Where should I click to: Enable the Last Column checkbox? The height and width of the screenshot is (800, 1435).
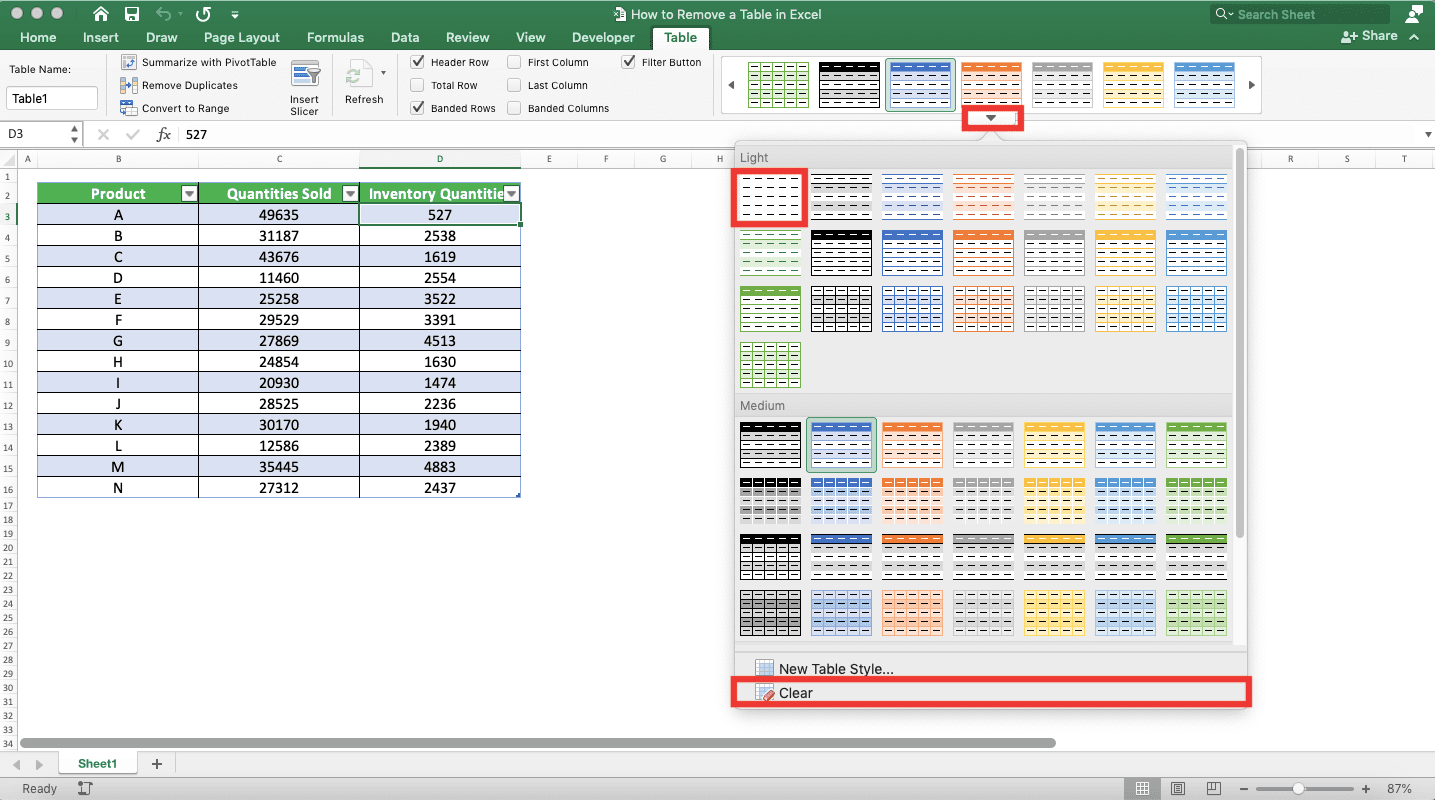point(514,85)
